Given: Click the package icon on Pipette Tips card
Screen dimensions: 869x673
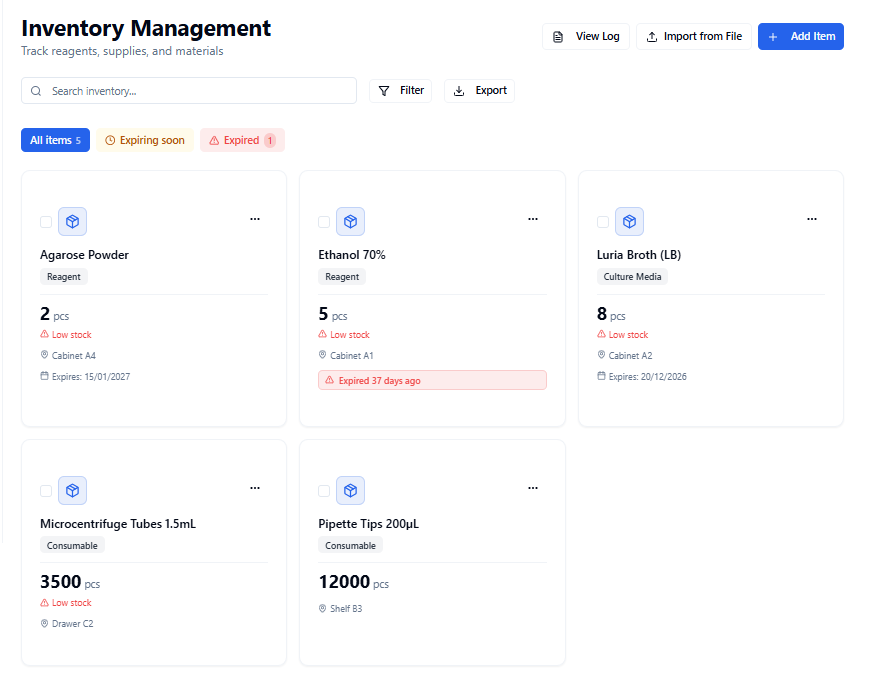Looking at the screenshot, I should click(x=350, y=491).
